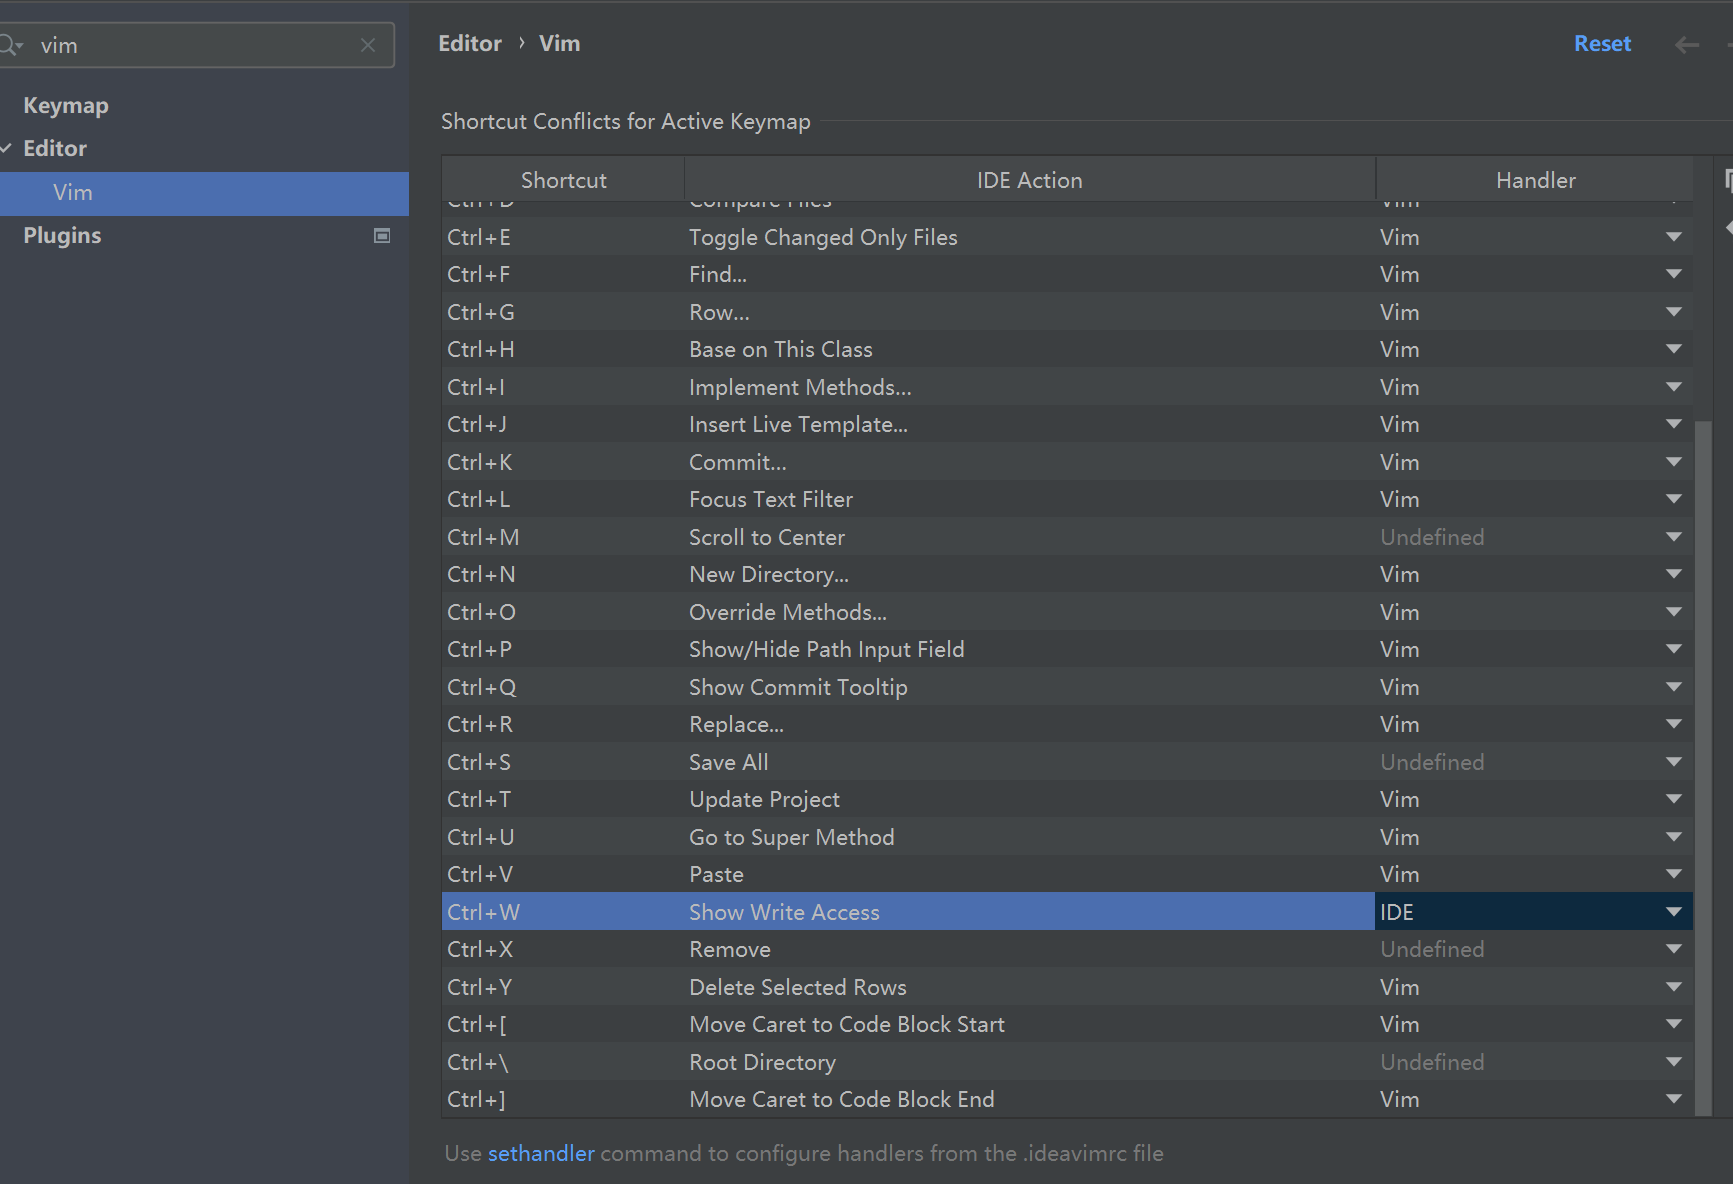
Task: Open the Plugins settings page
Action: pos(62,235)
